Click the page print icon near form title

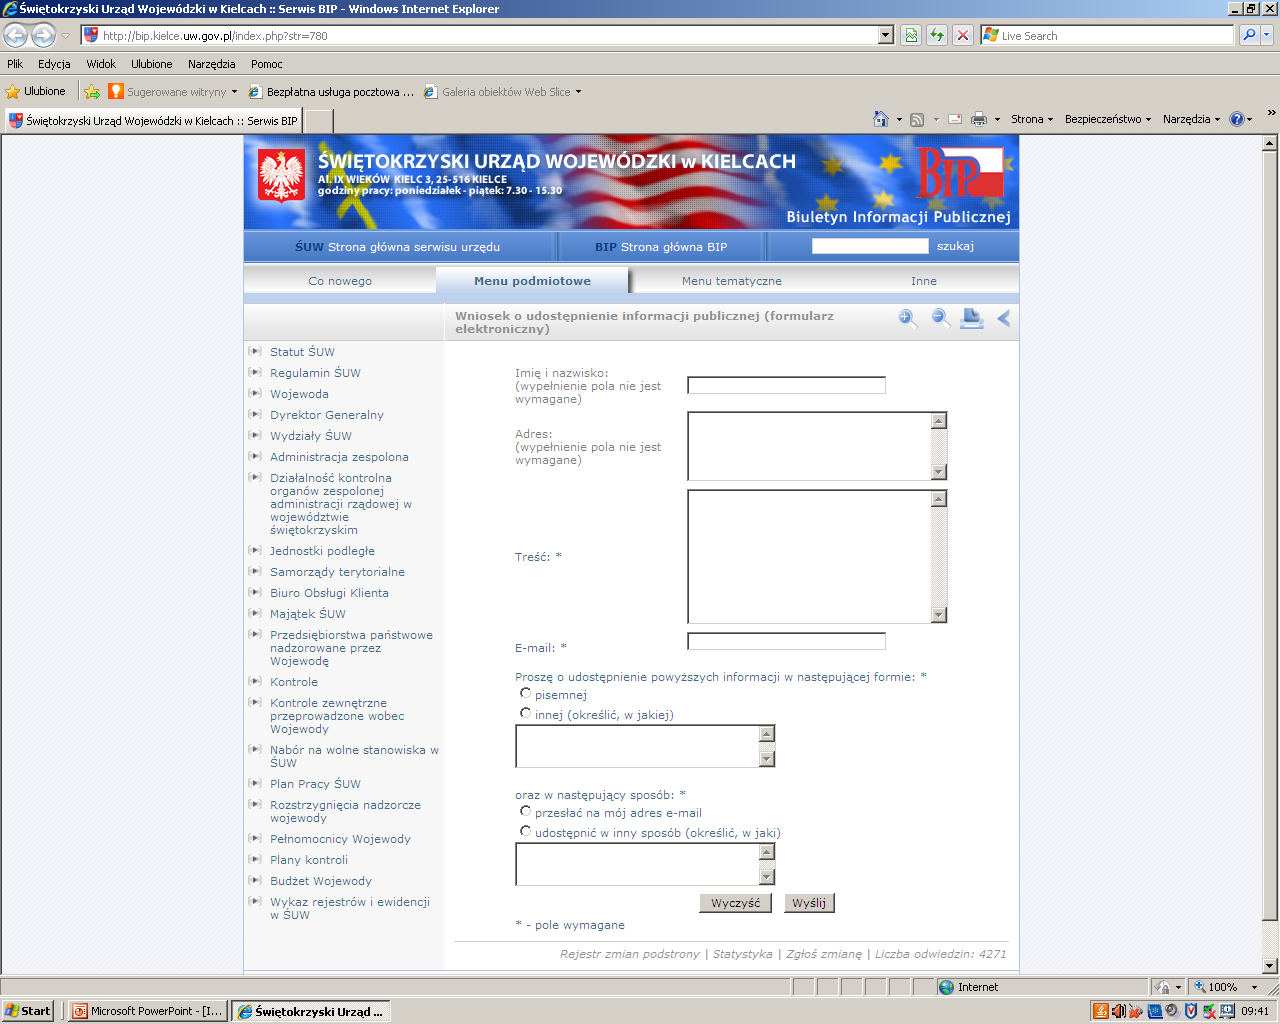click(x=972, y=319)
